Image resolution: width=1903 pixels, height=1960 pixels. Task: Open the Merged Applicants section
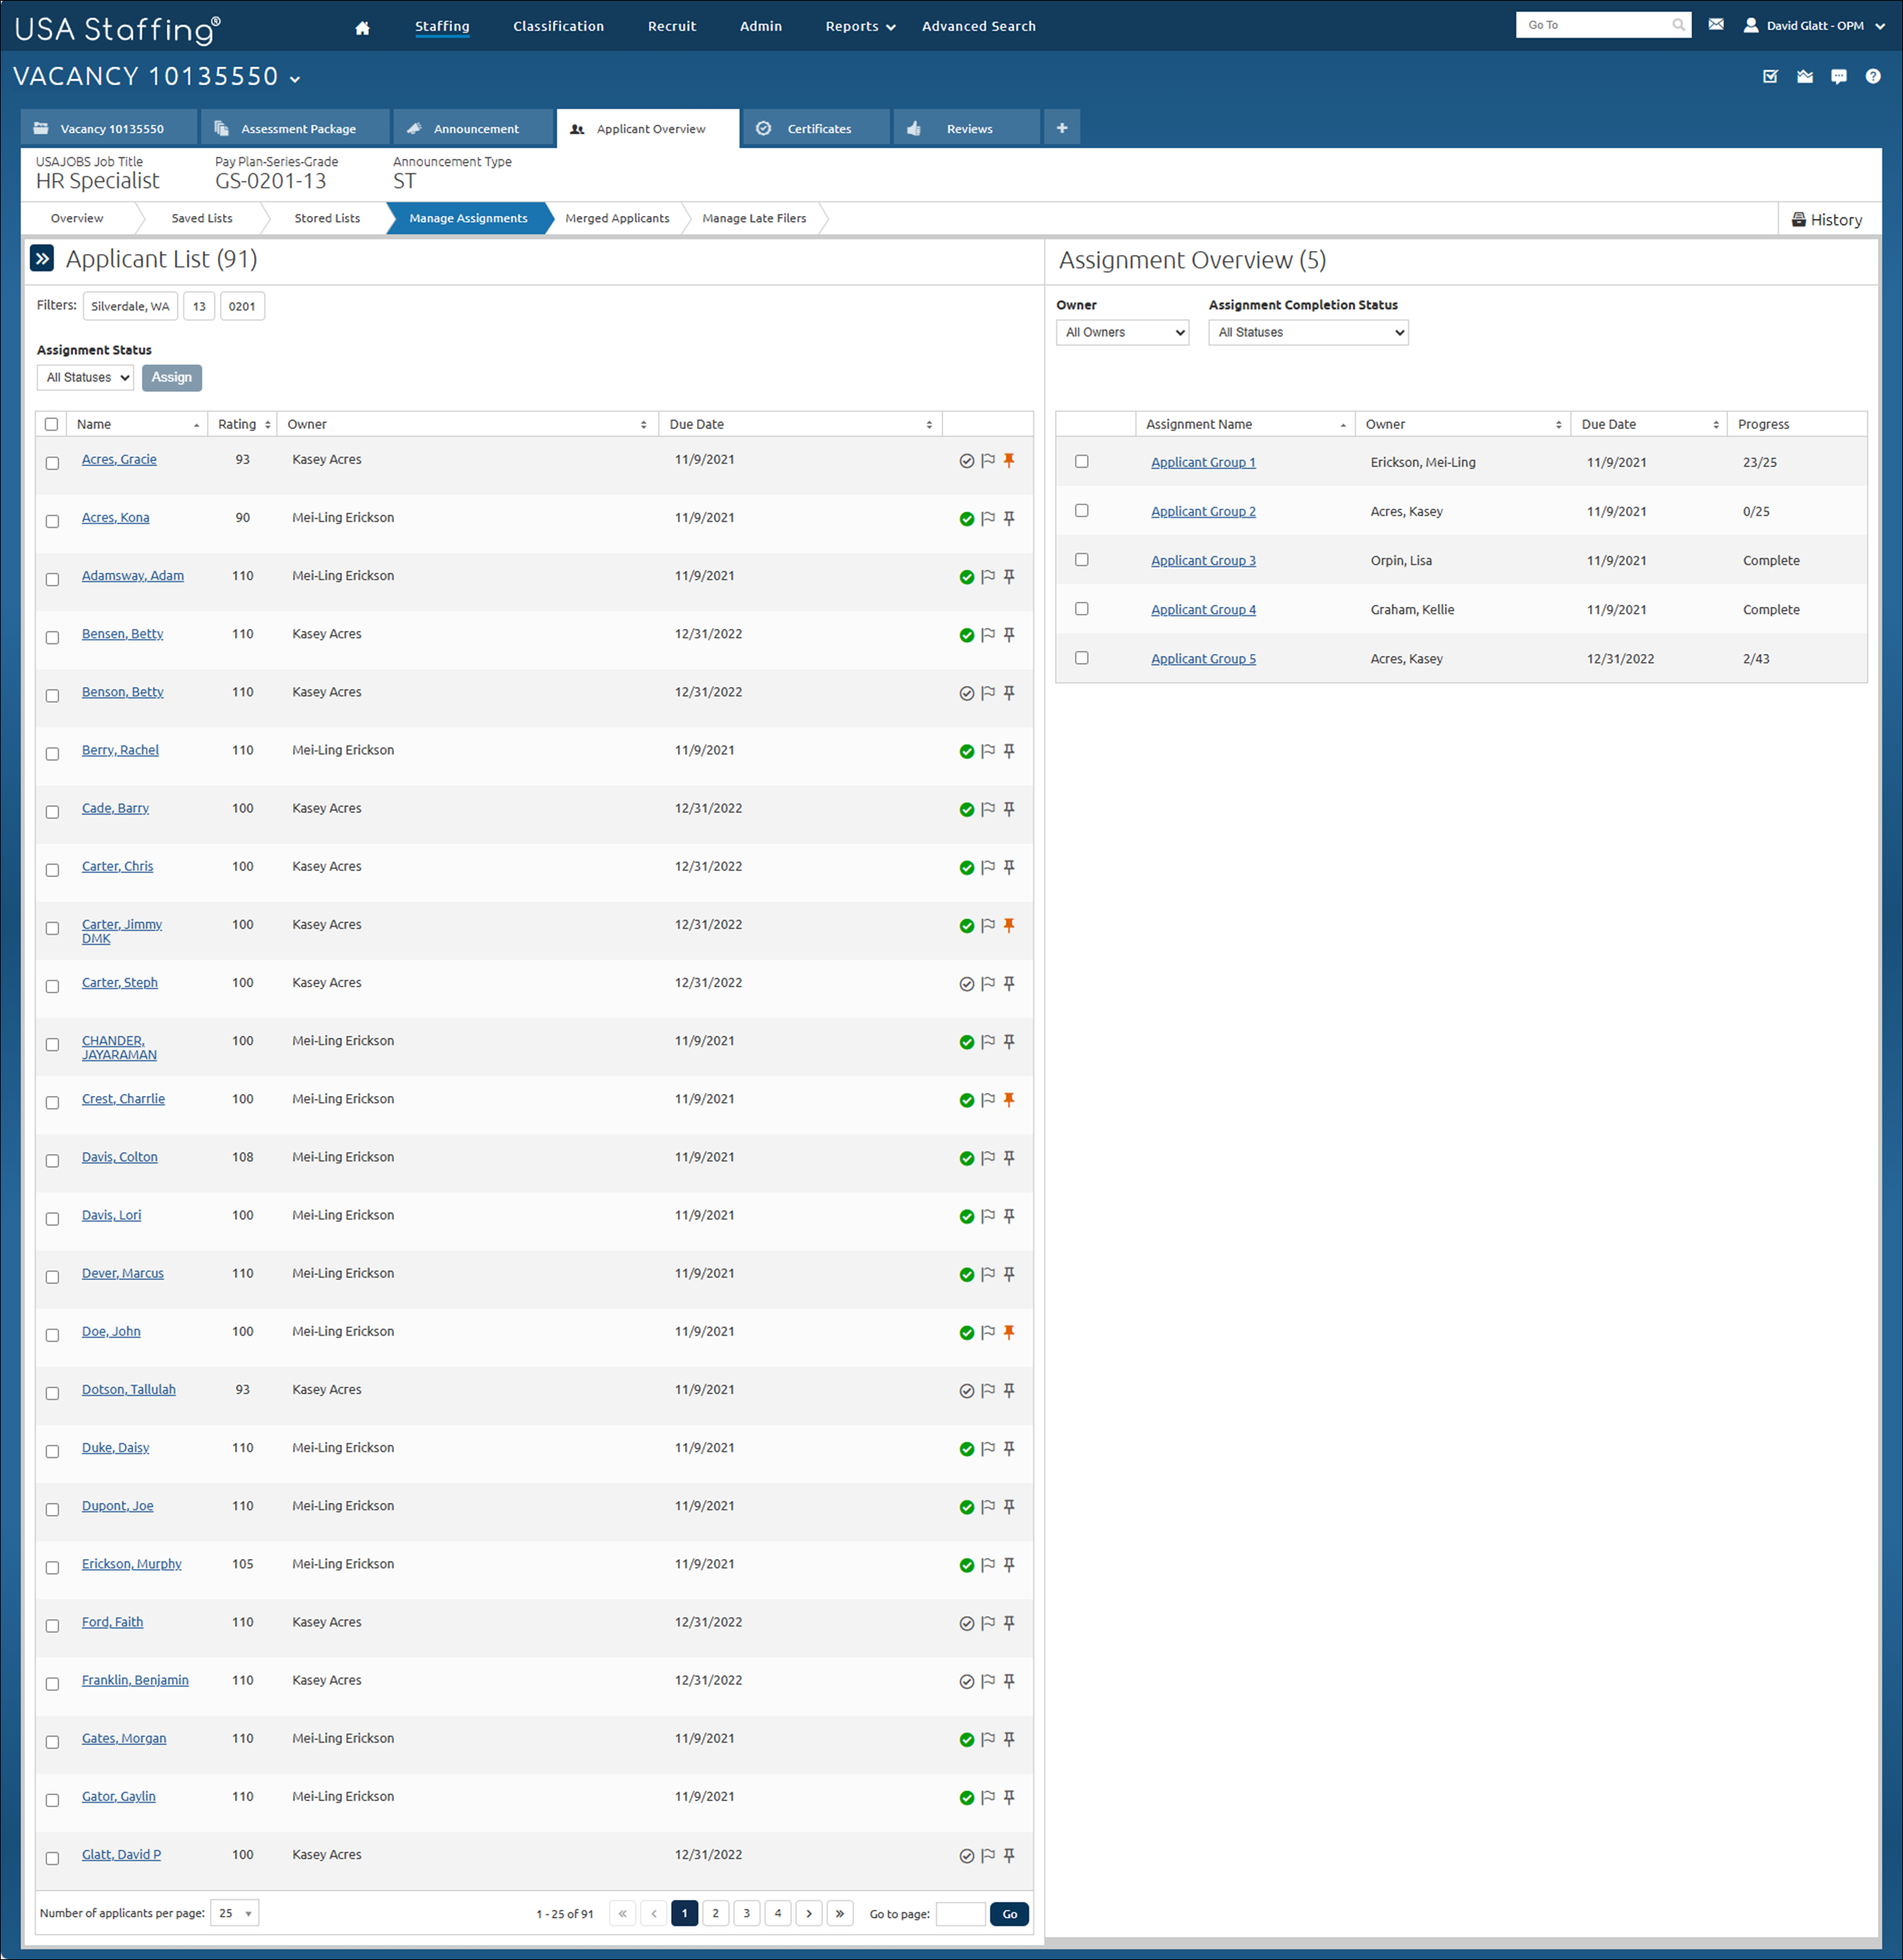(x=617, y=218)
